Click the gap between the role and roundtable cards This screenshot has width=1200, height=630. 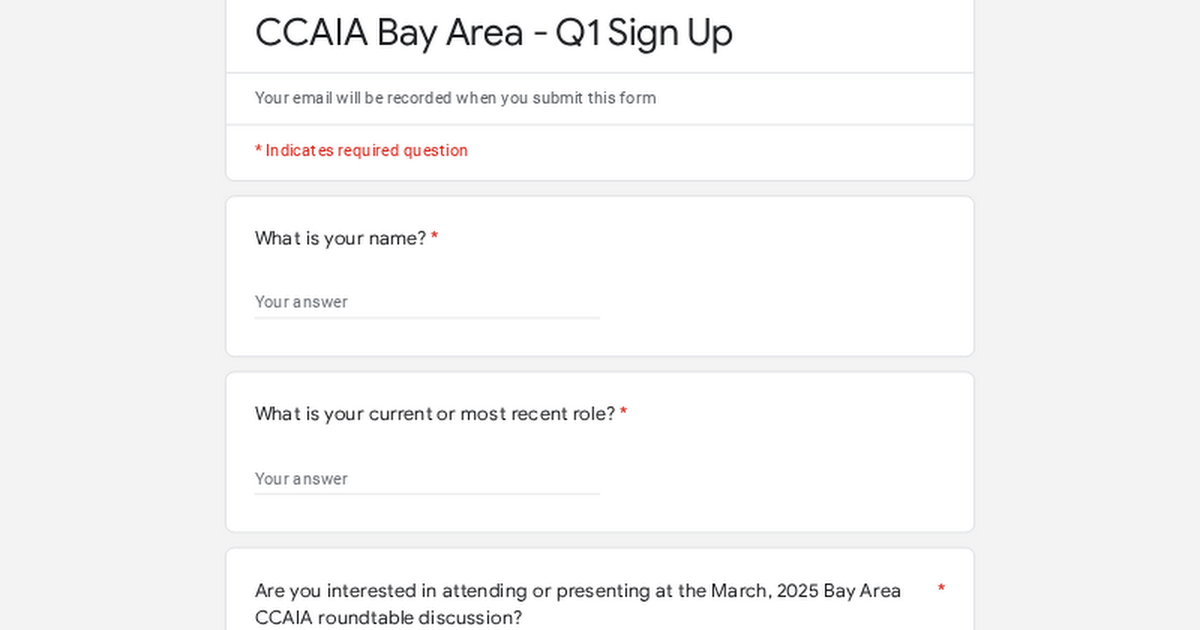pos(600,540)
